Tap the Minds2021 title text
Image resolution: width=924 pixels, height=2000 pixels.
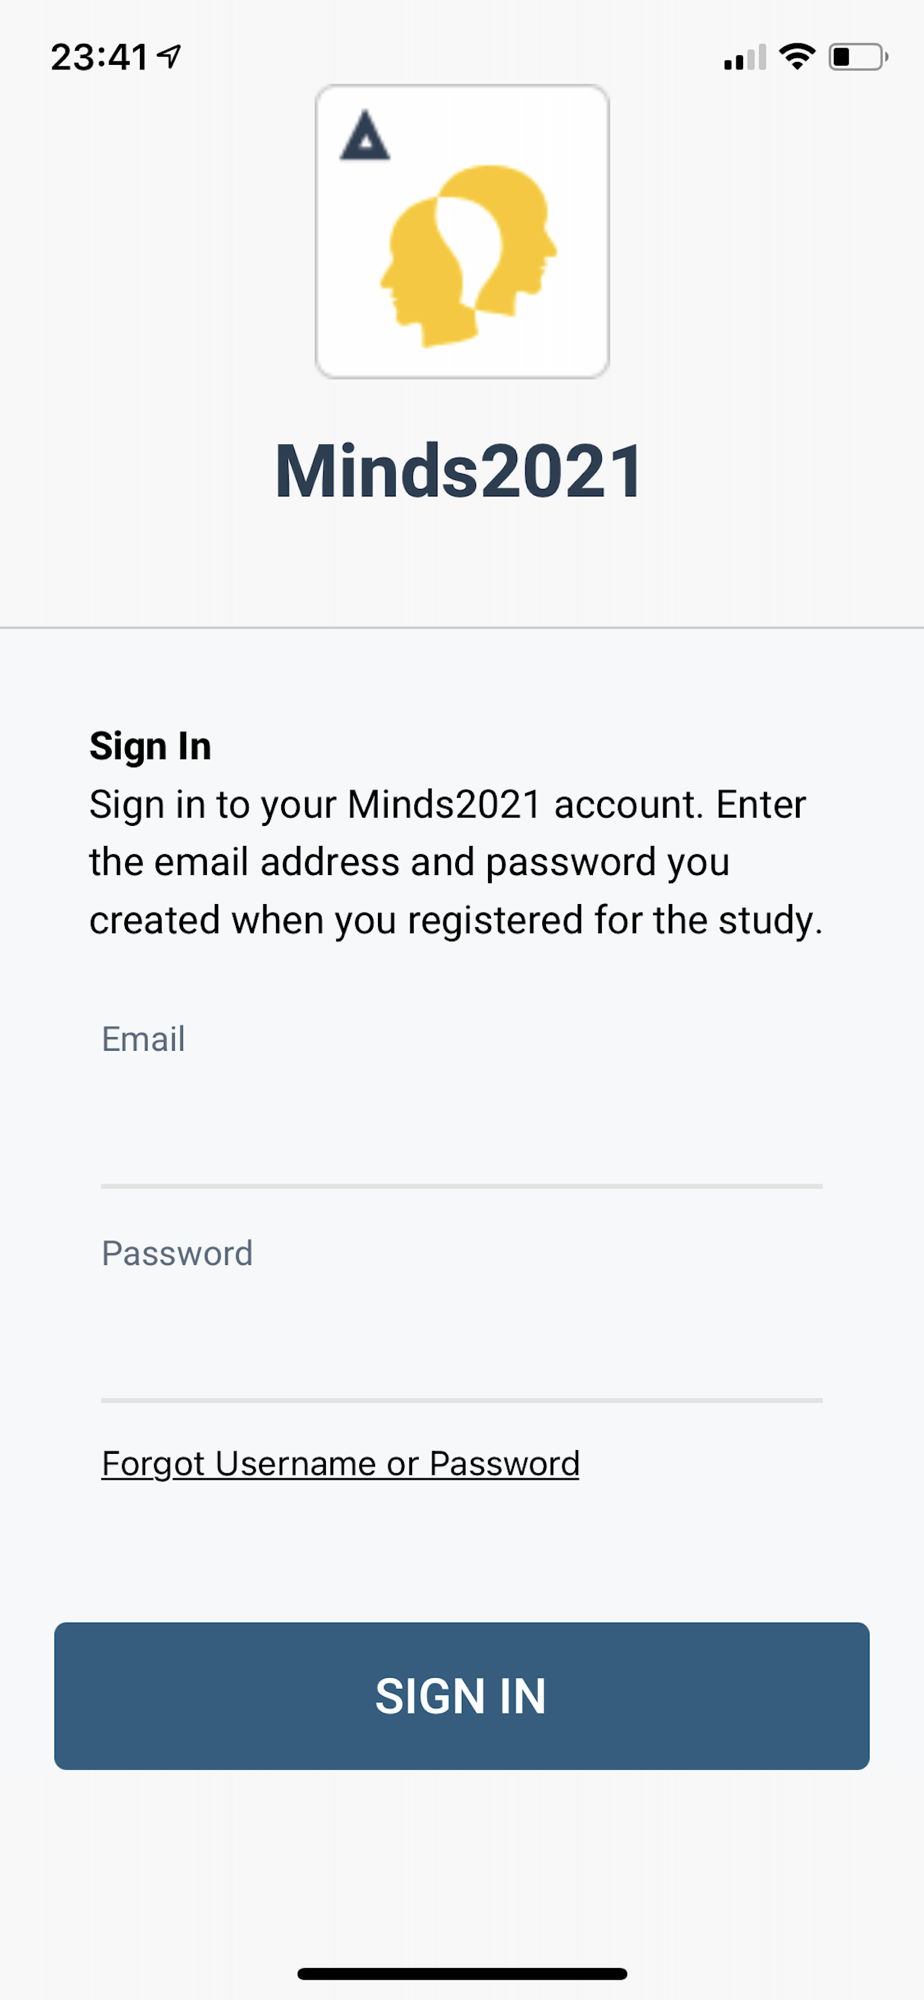point(460,471)
